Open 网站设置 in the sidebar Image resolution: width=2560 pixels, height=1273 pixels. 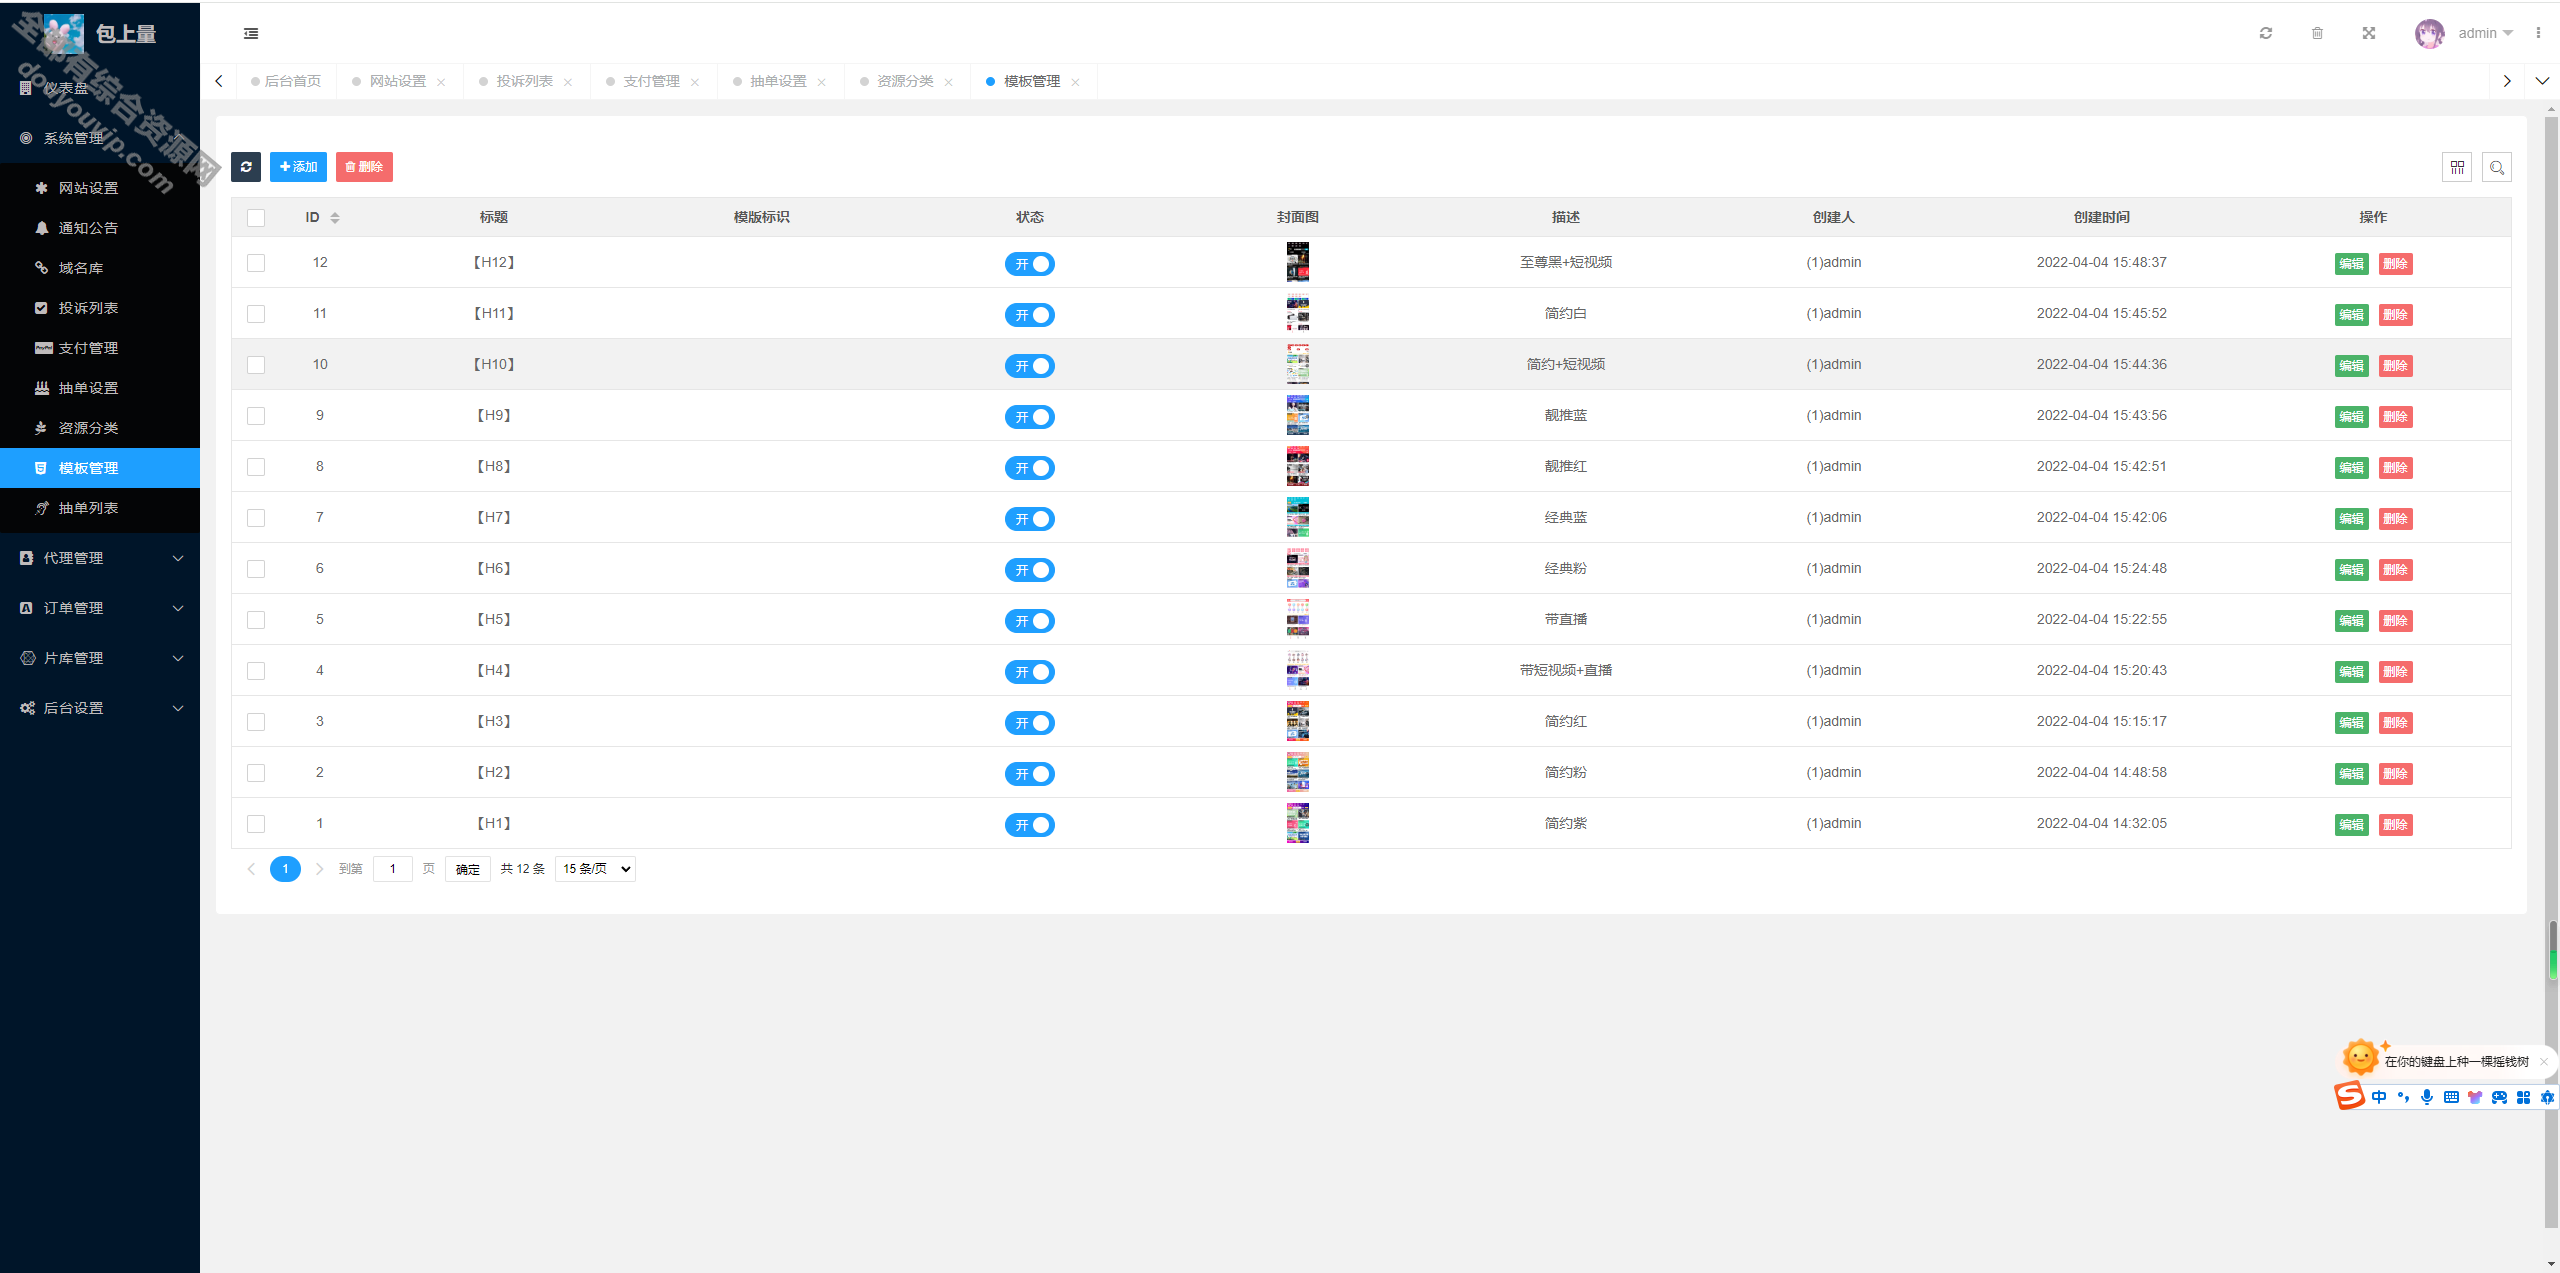pyautogui.click(x=100, y=188)
